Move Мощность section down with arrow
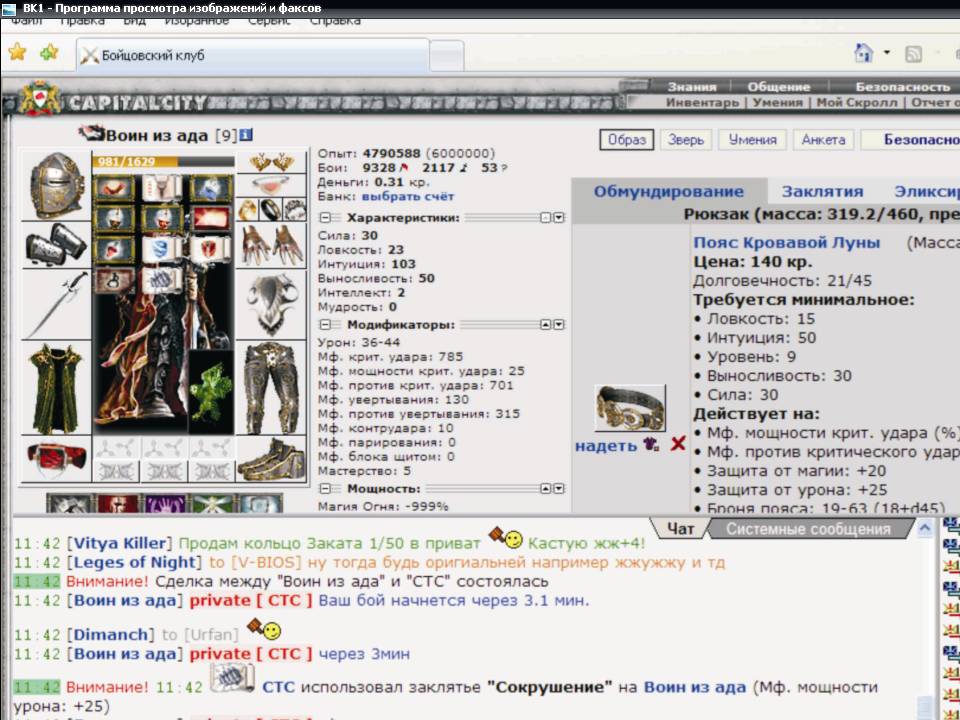Image resolution: width=960 pixels, height=720 pixels. 558,489
